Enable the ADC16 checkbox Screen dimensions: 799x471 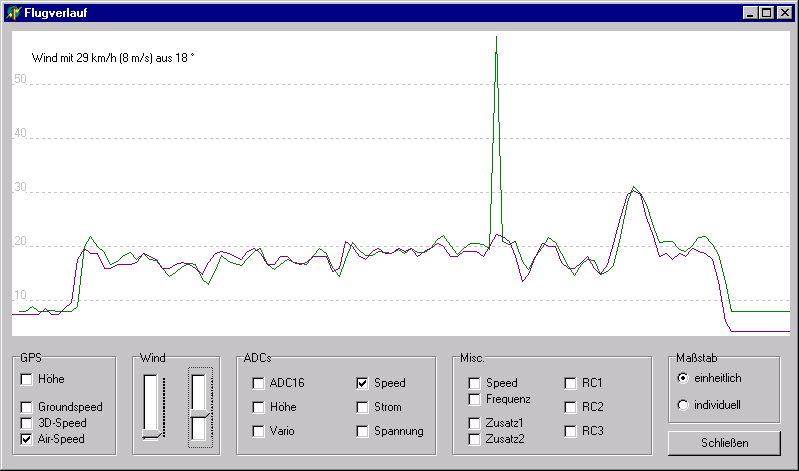tap(259, 383)
